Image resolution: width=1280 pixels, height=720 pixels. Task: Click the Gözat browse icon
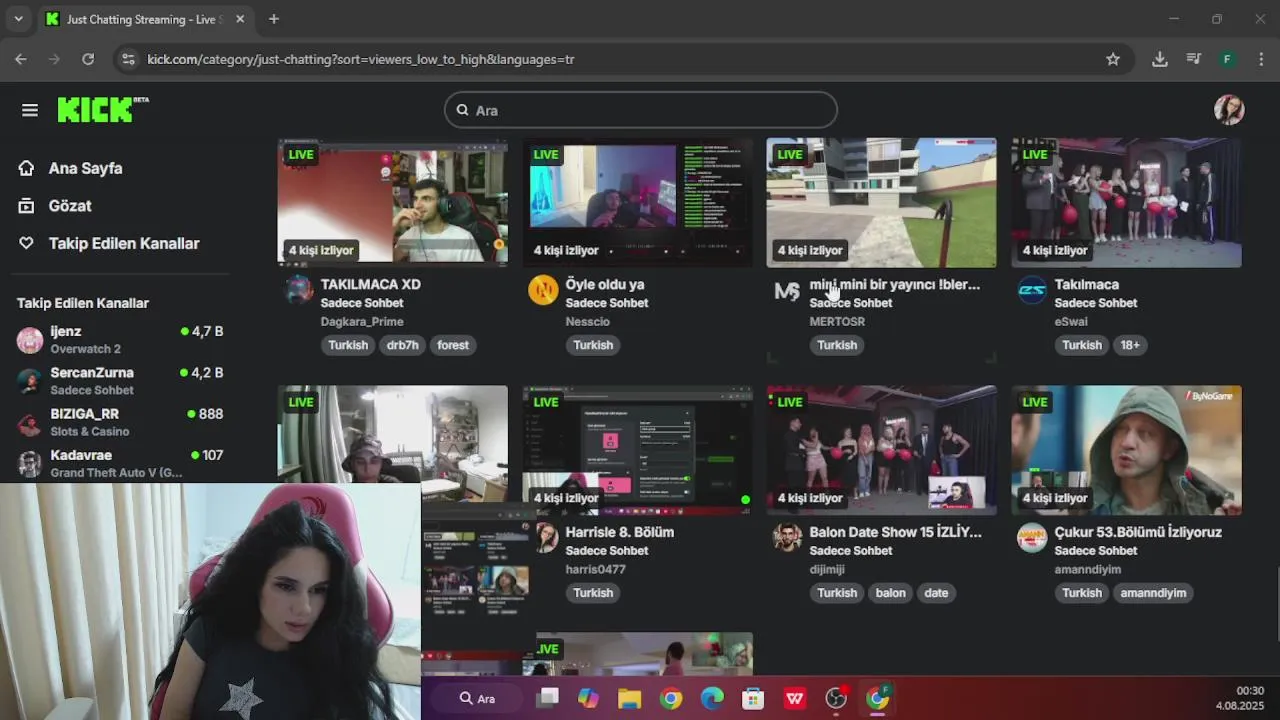tap(26, 205)
